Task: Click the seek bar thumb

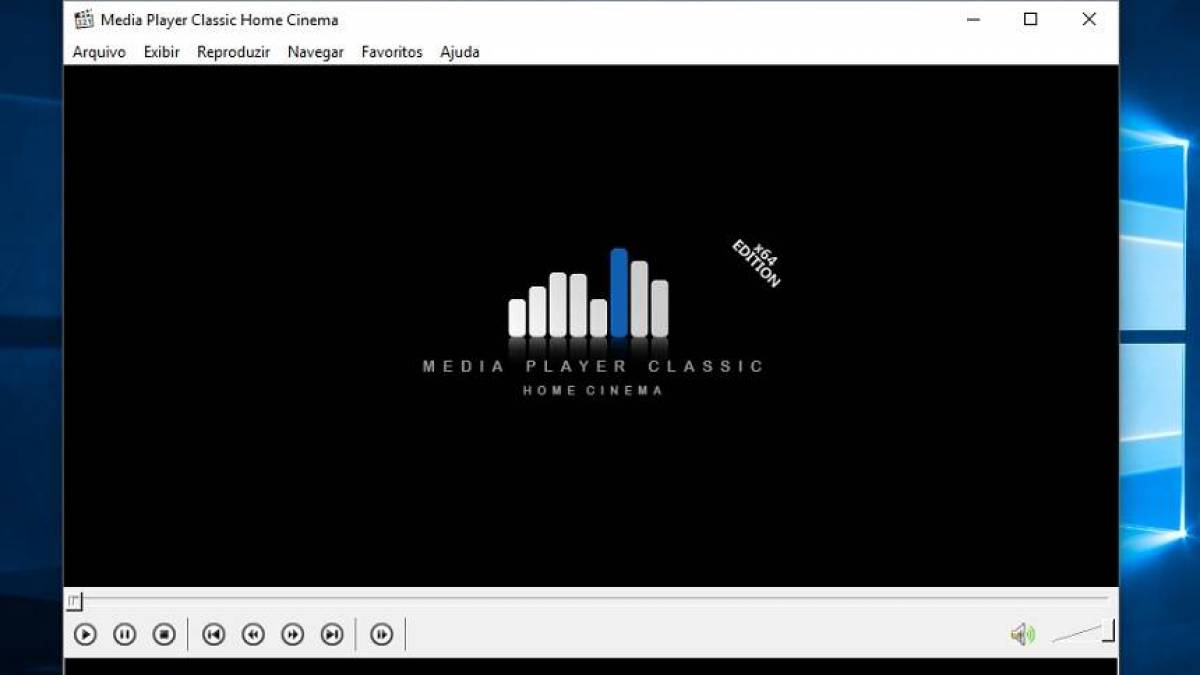Action: click(x=74, y=601)
